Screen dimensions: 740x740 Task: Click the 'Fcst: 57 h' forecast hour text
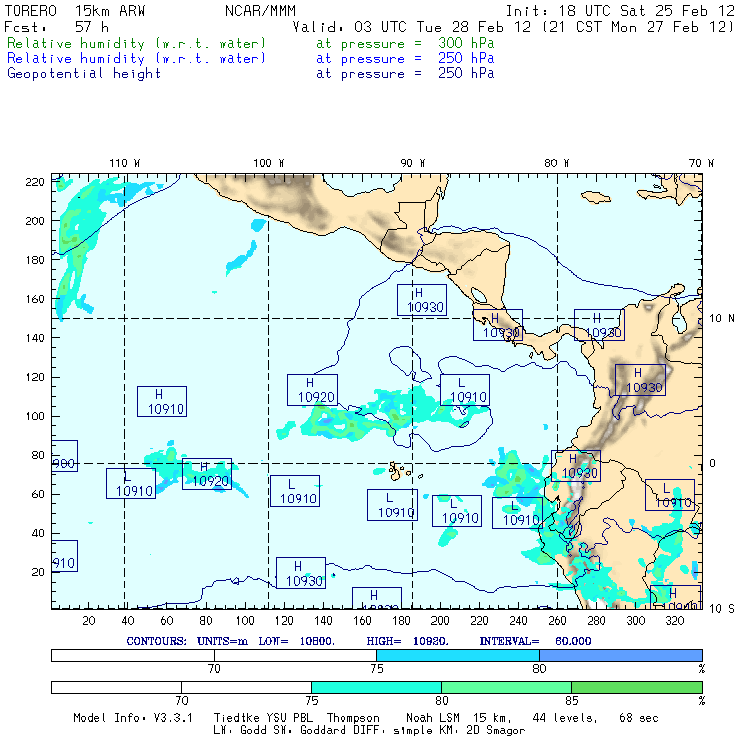click(56, 27)
